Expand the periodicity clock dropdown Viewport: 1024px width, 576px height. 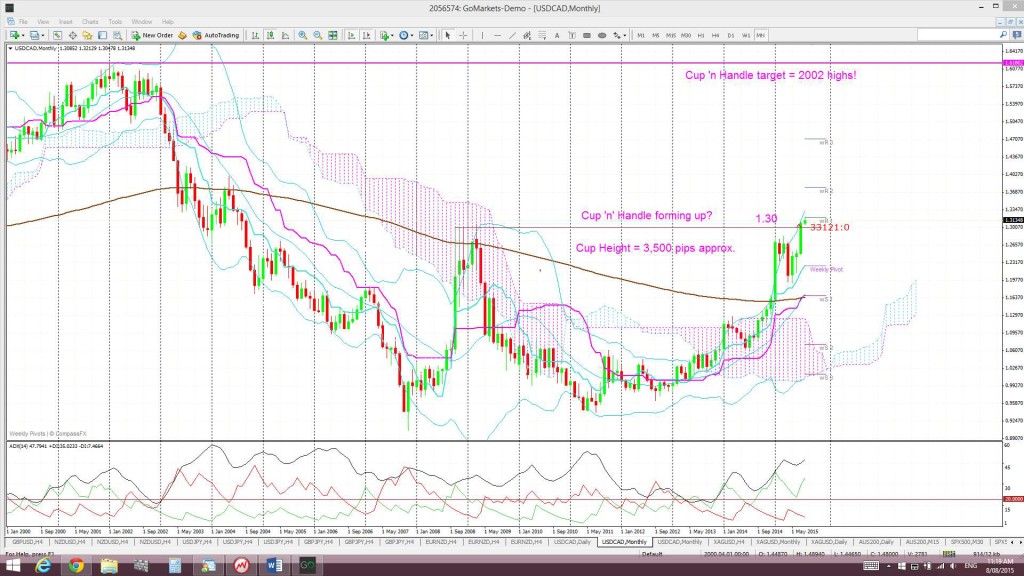point(412,36)
